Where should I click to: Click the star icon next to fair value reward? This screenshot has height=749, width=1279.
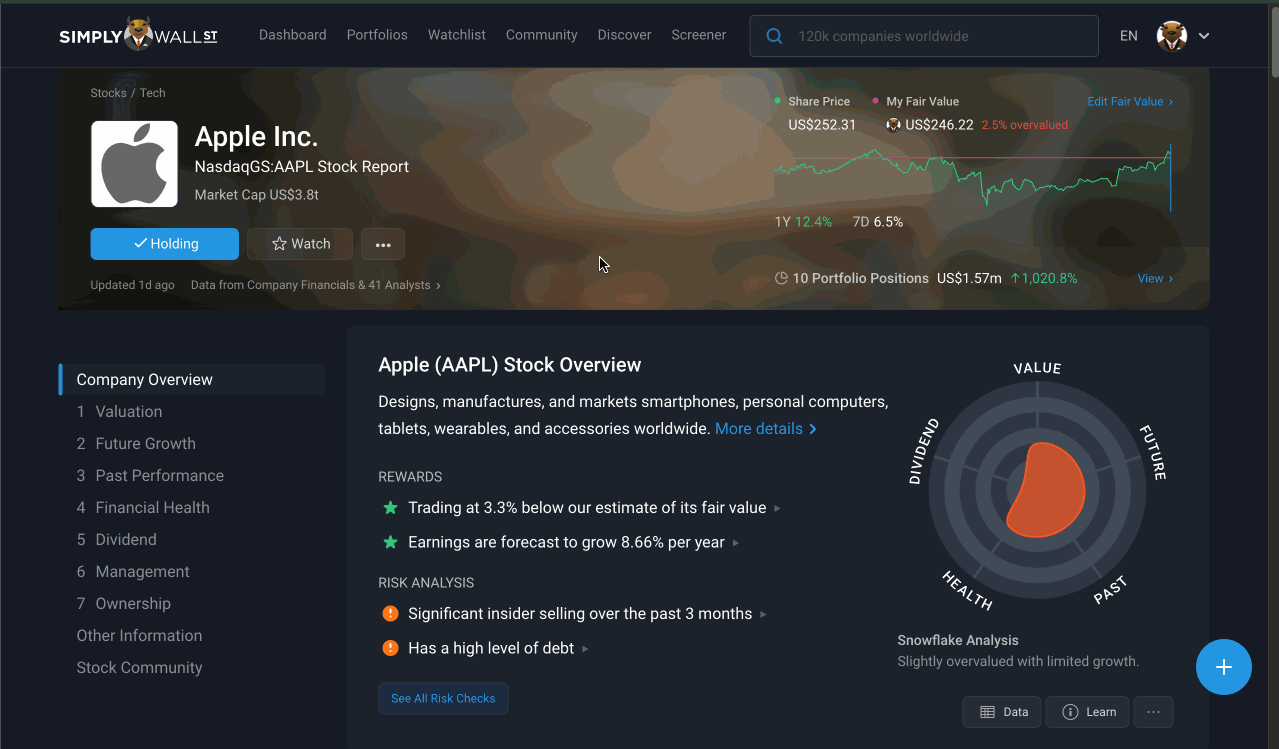tap(390, 508)
